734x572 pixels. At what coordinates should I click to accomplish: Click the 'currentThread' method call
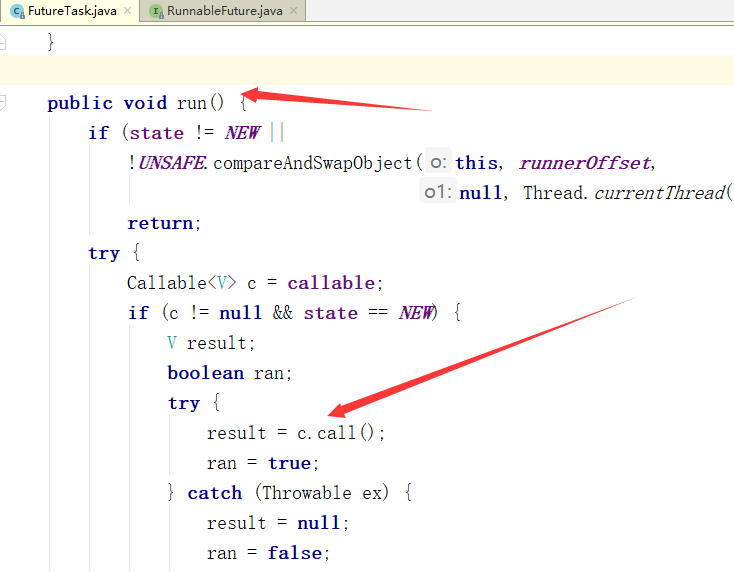tap(659, 193)
